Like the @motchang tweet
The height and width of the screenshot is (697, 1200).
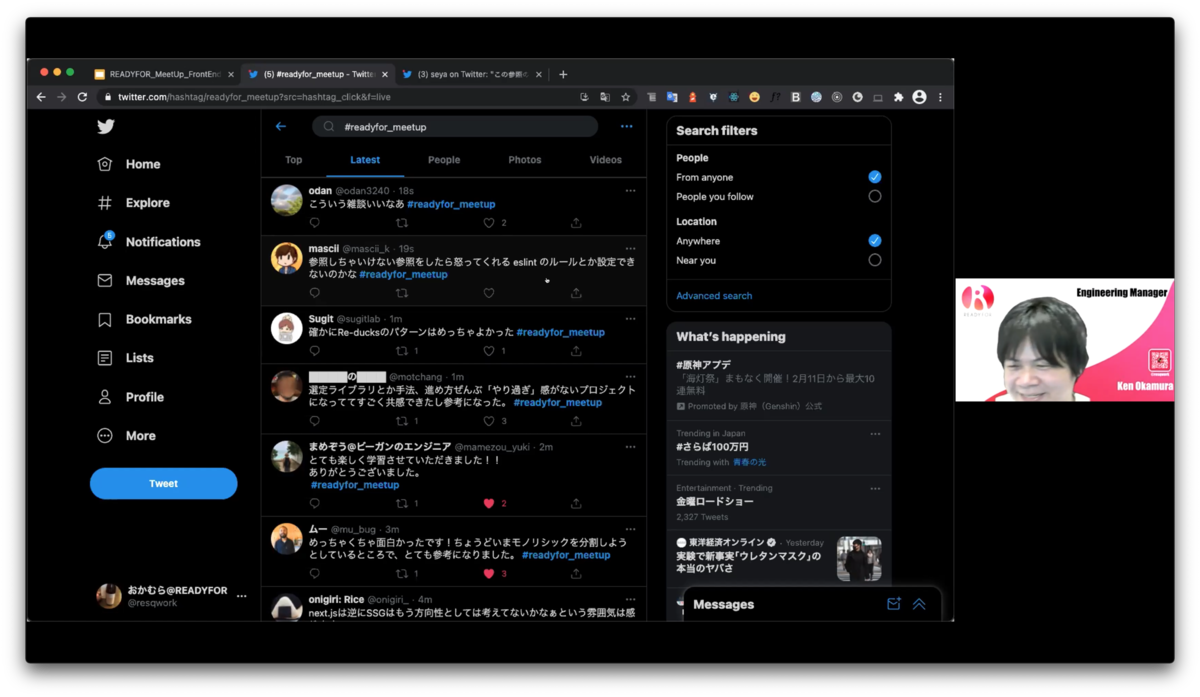(x=489, y=421)
